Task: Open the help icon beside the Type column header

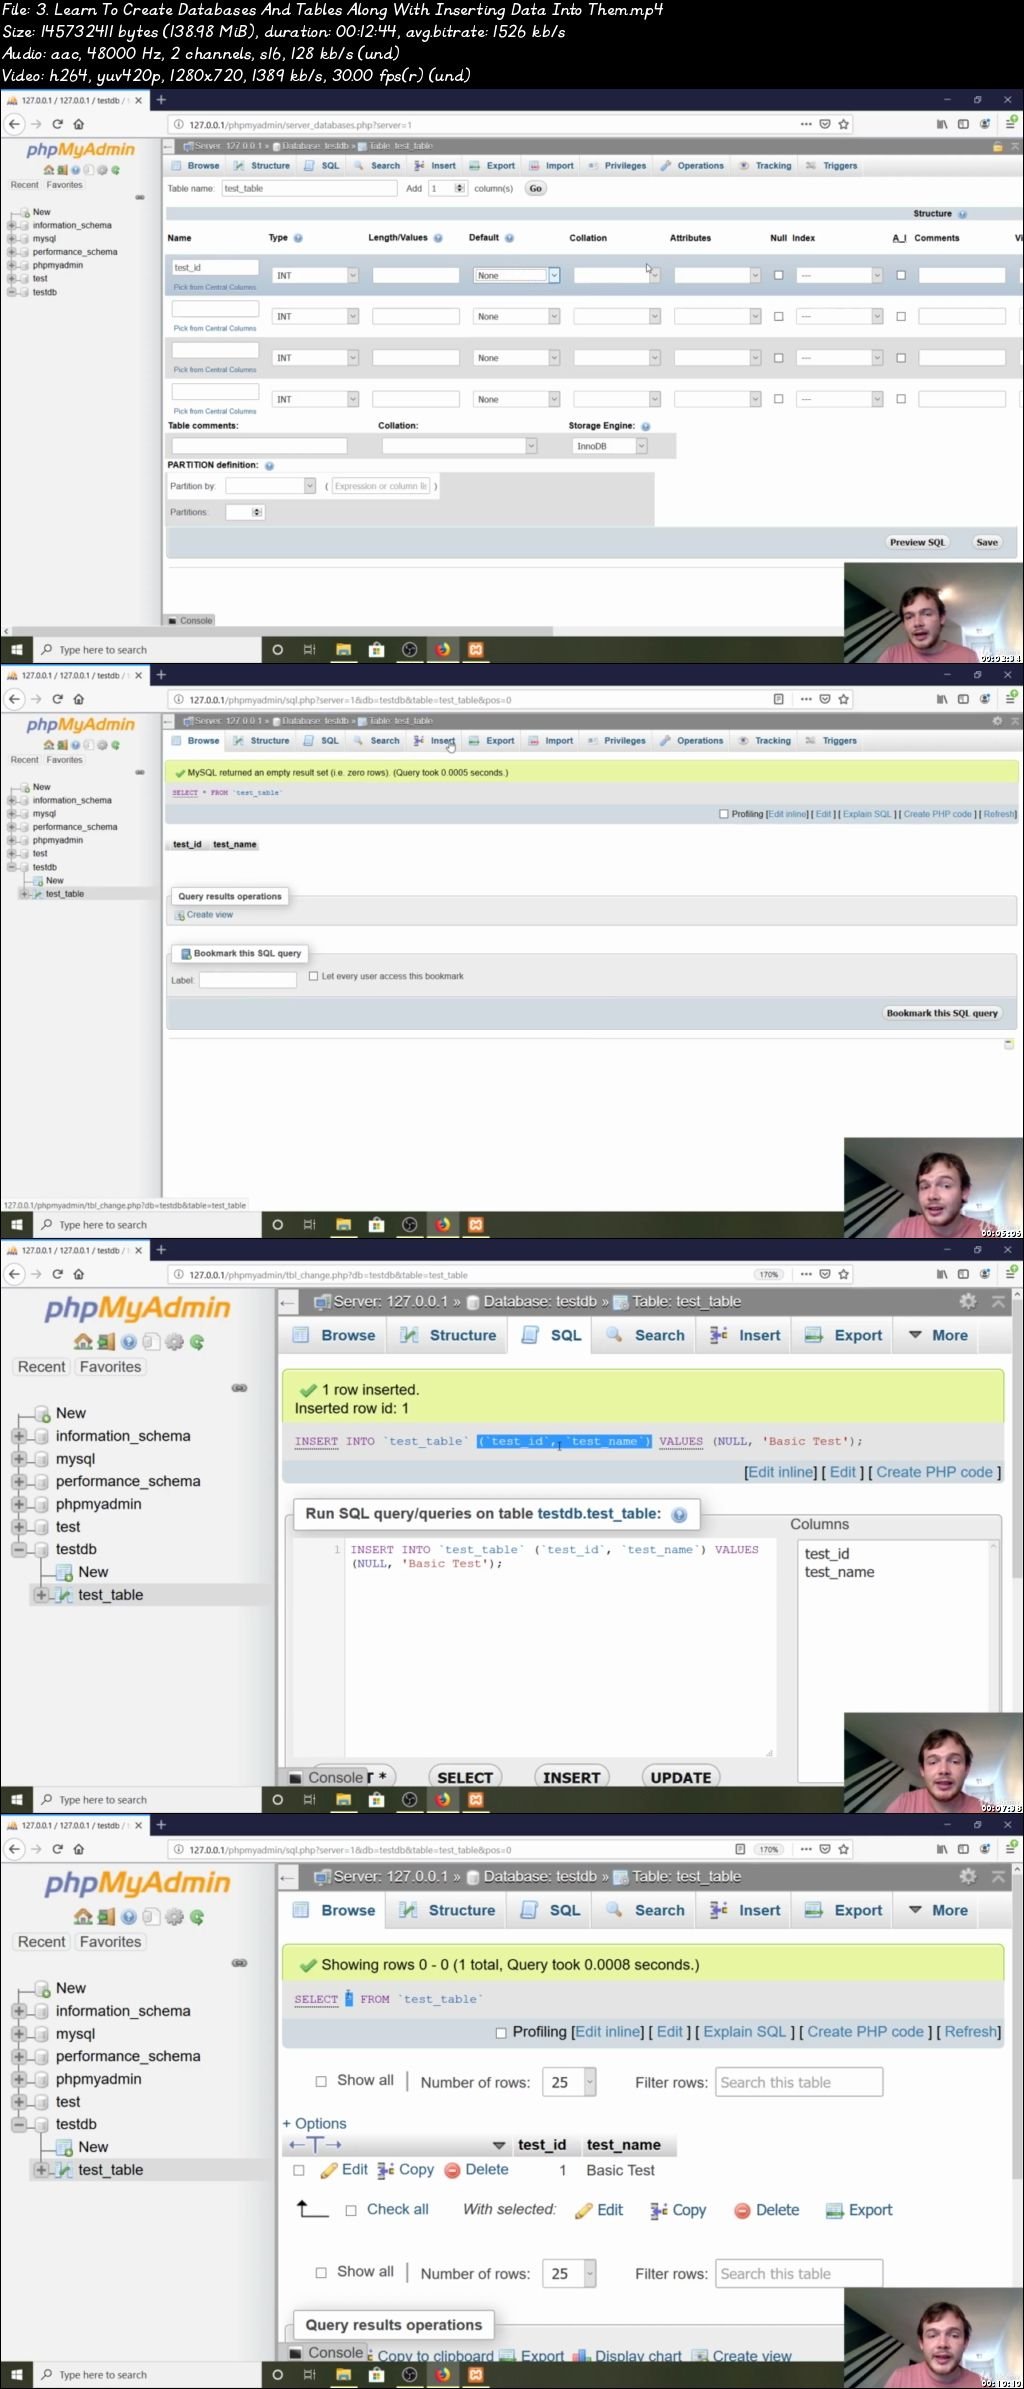Action: [x=298, y=238]
